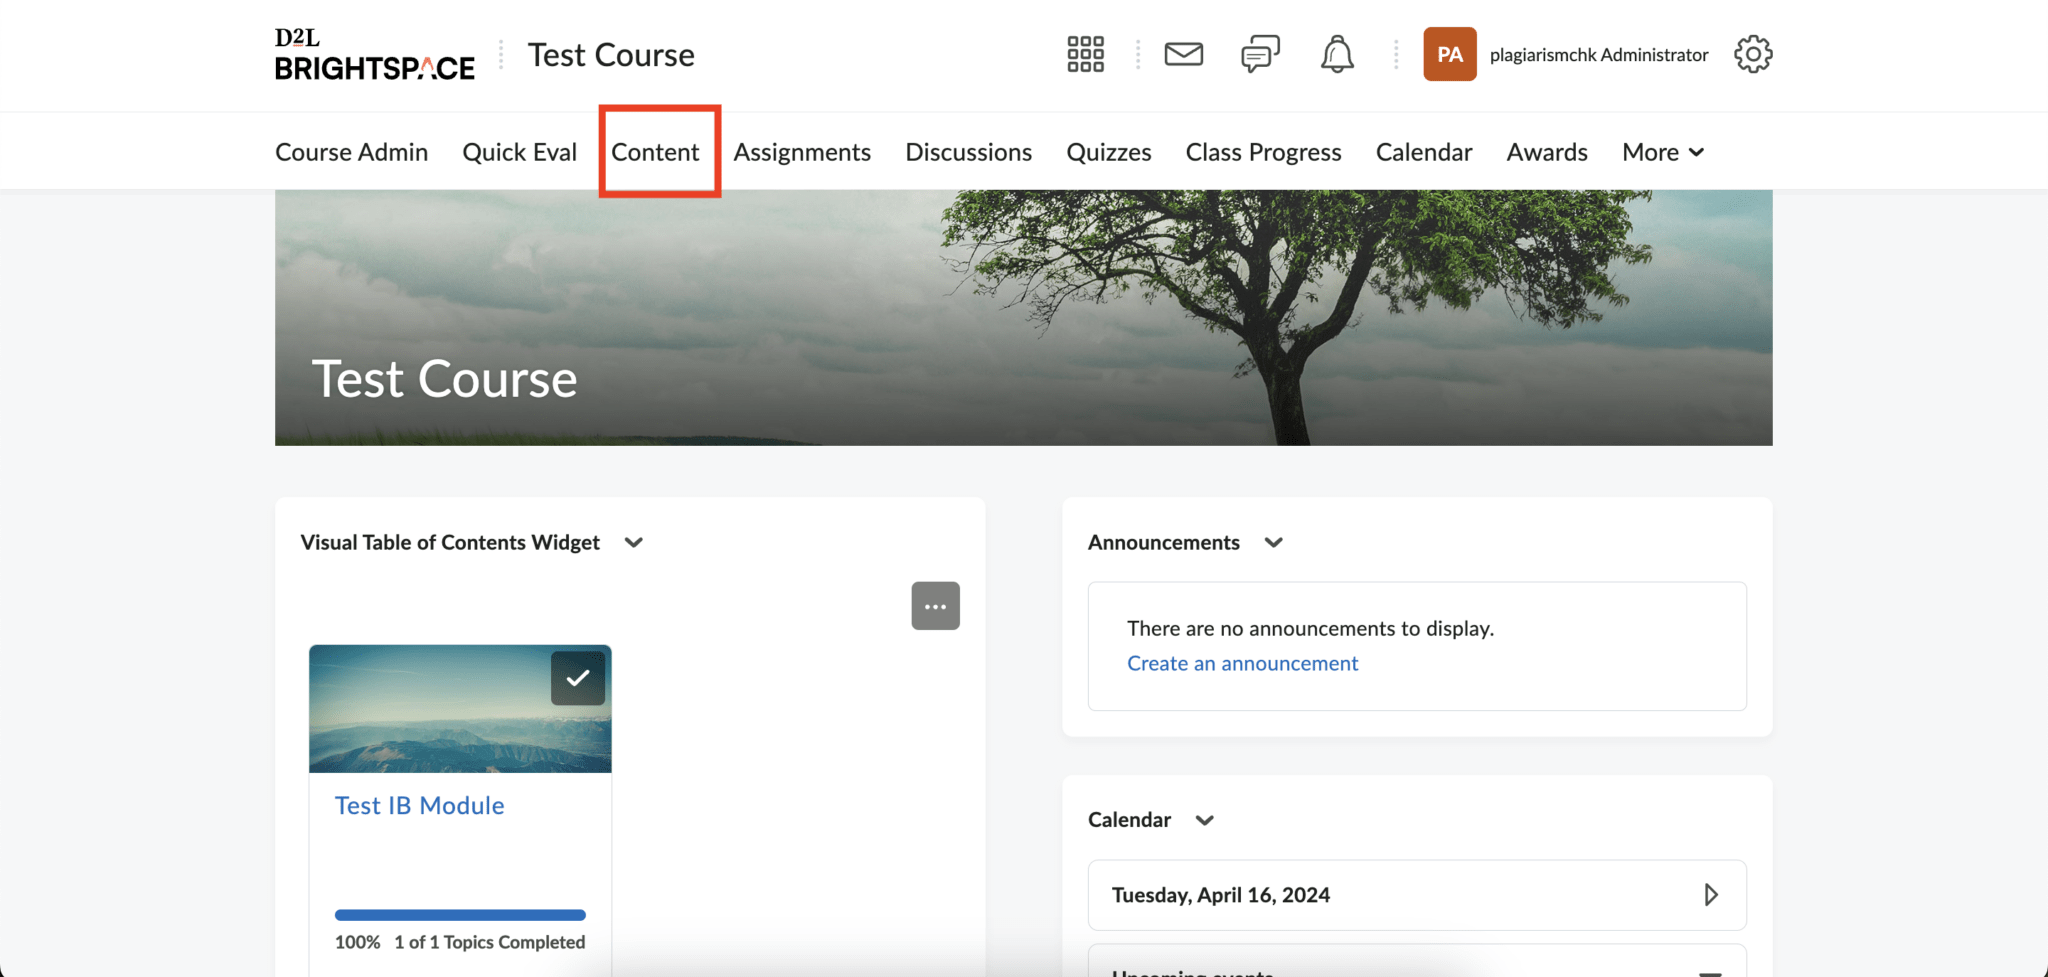Open the email messages icon
The width and height of the screenshot is (2048, 977).
point(1183,54)
